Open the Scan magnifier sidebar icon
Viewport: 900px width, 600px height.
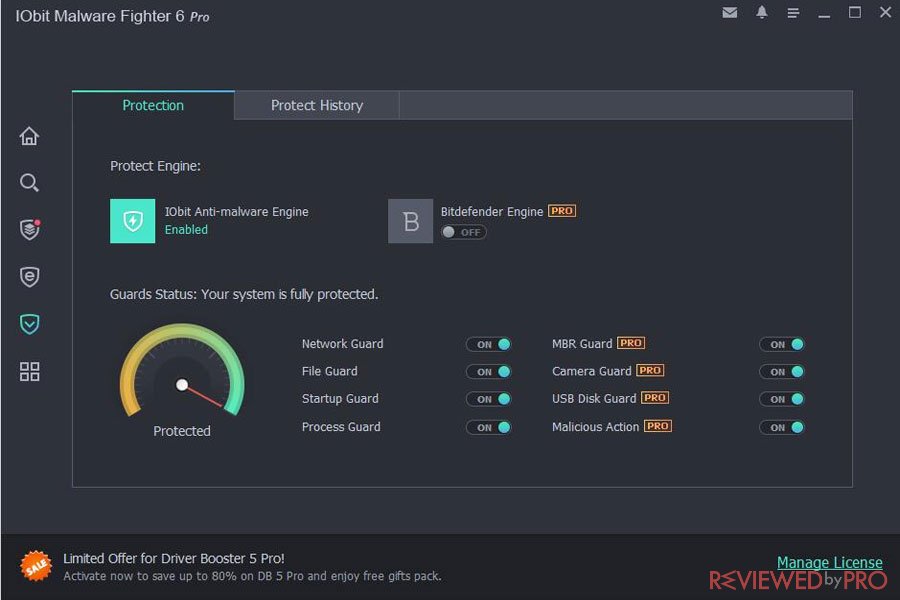tap(29, 183)
